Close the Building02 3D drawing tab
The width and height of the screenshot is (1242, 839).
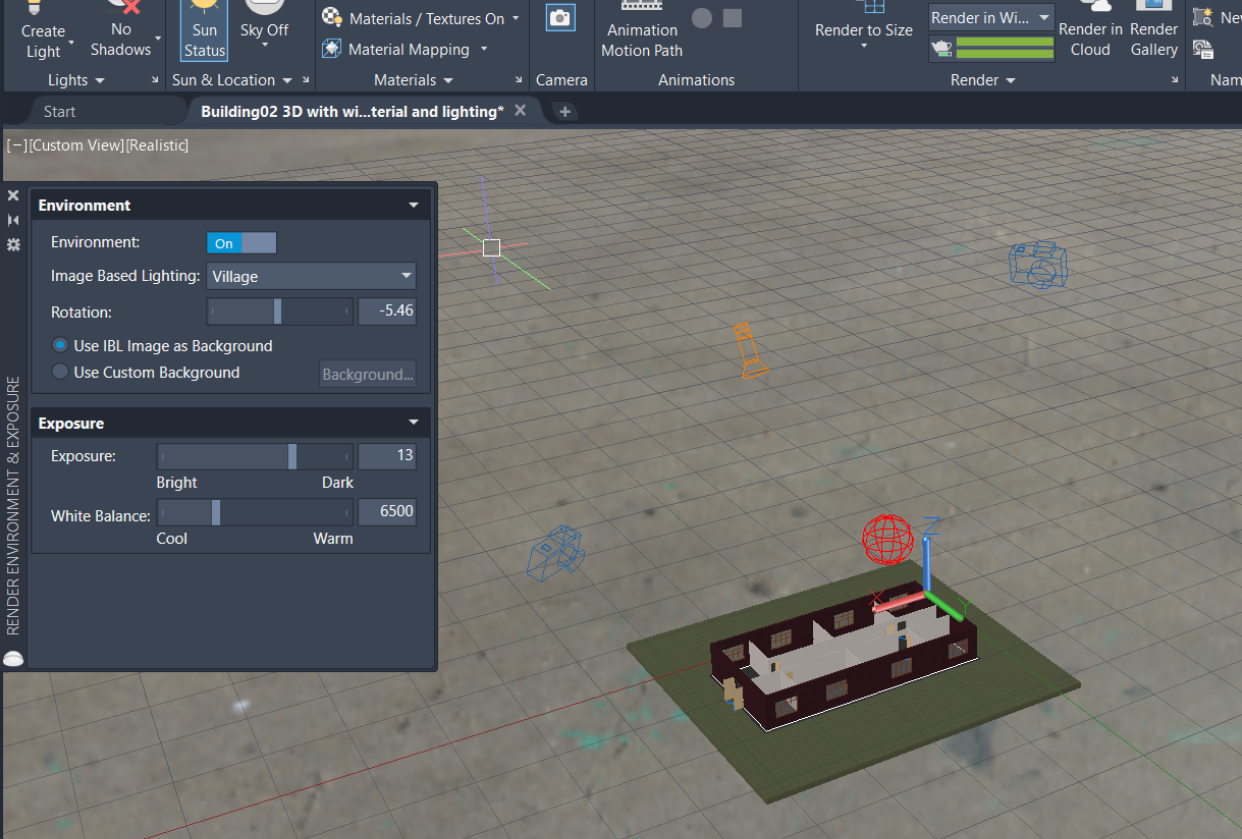519,110
